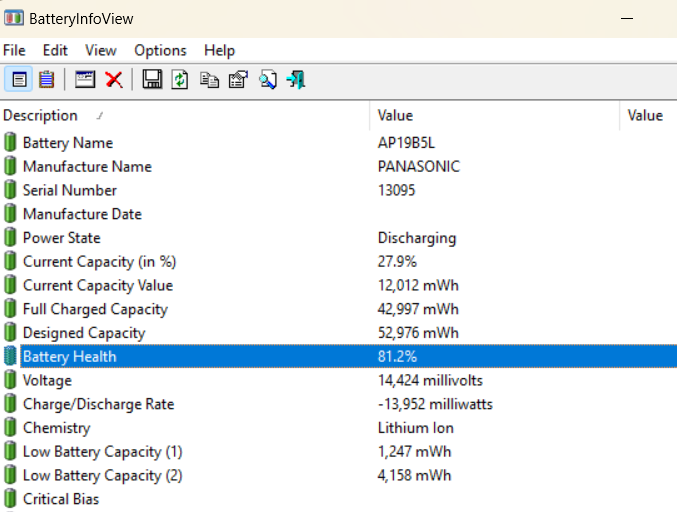This screenshot has height=512, width=677.
Task: Click the floppy disk Save icon
Action: (152, 79)
